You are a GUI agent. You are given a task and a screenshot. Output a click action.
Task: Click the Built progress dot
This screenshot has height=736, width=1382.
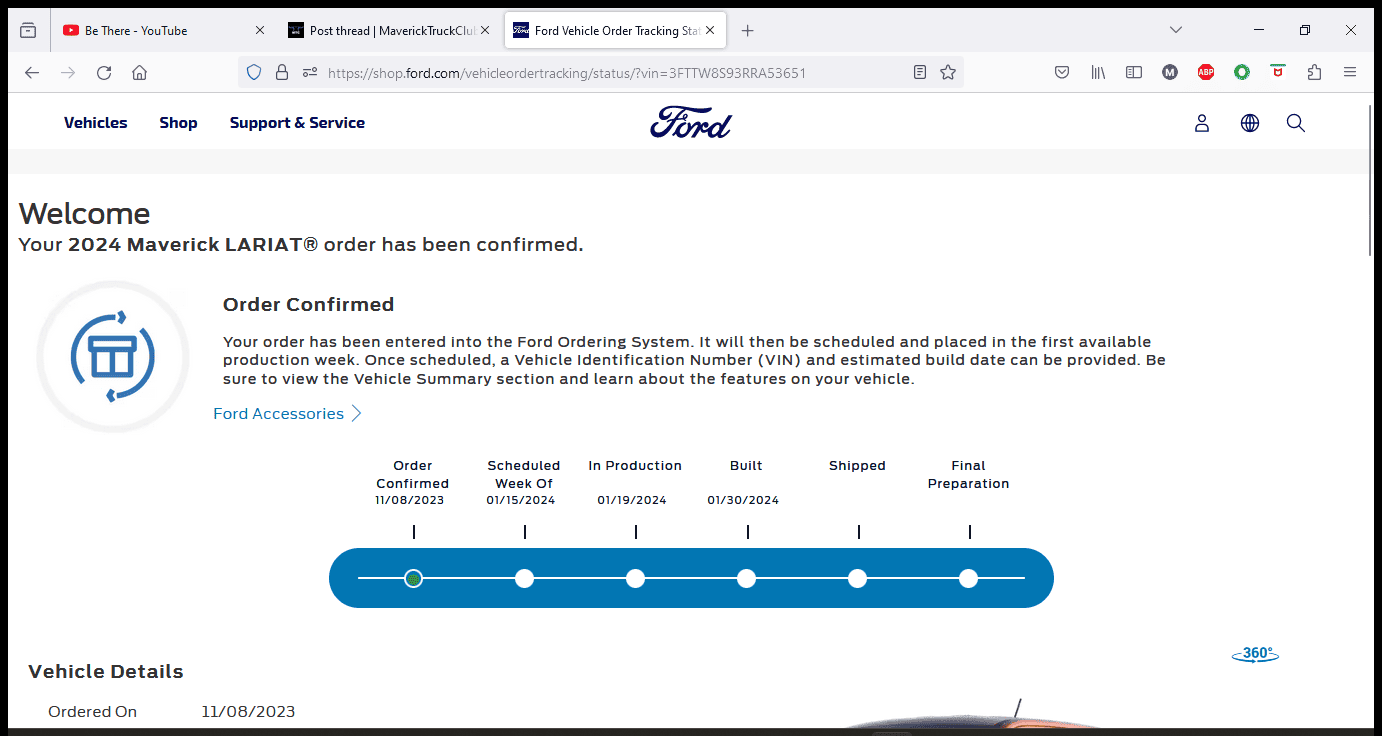[x=746, y=578]
